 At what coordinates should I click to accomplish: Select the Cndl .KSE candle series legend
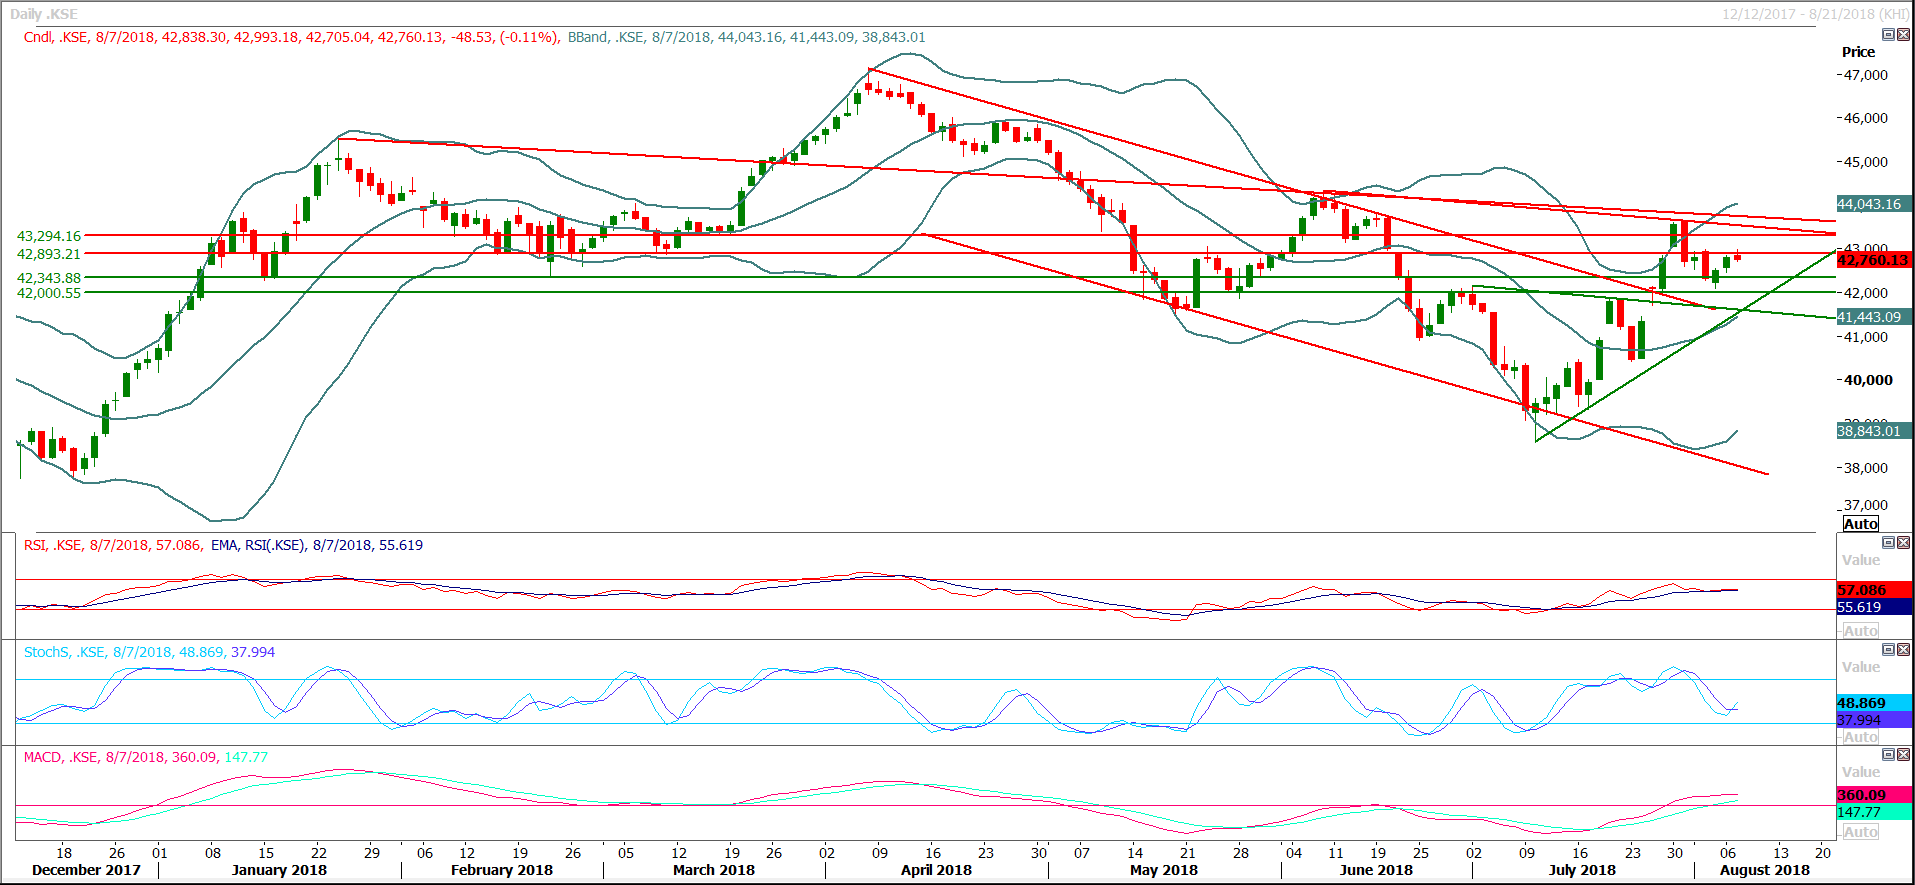tap(291, 37)
